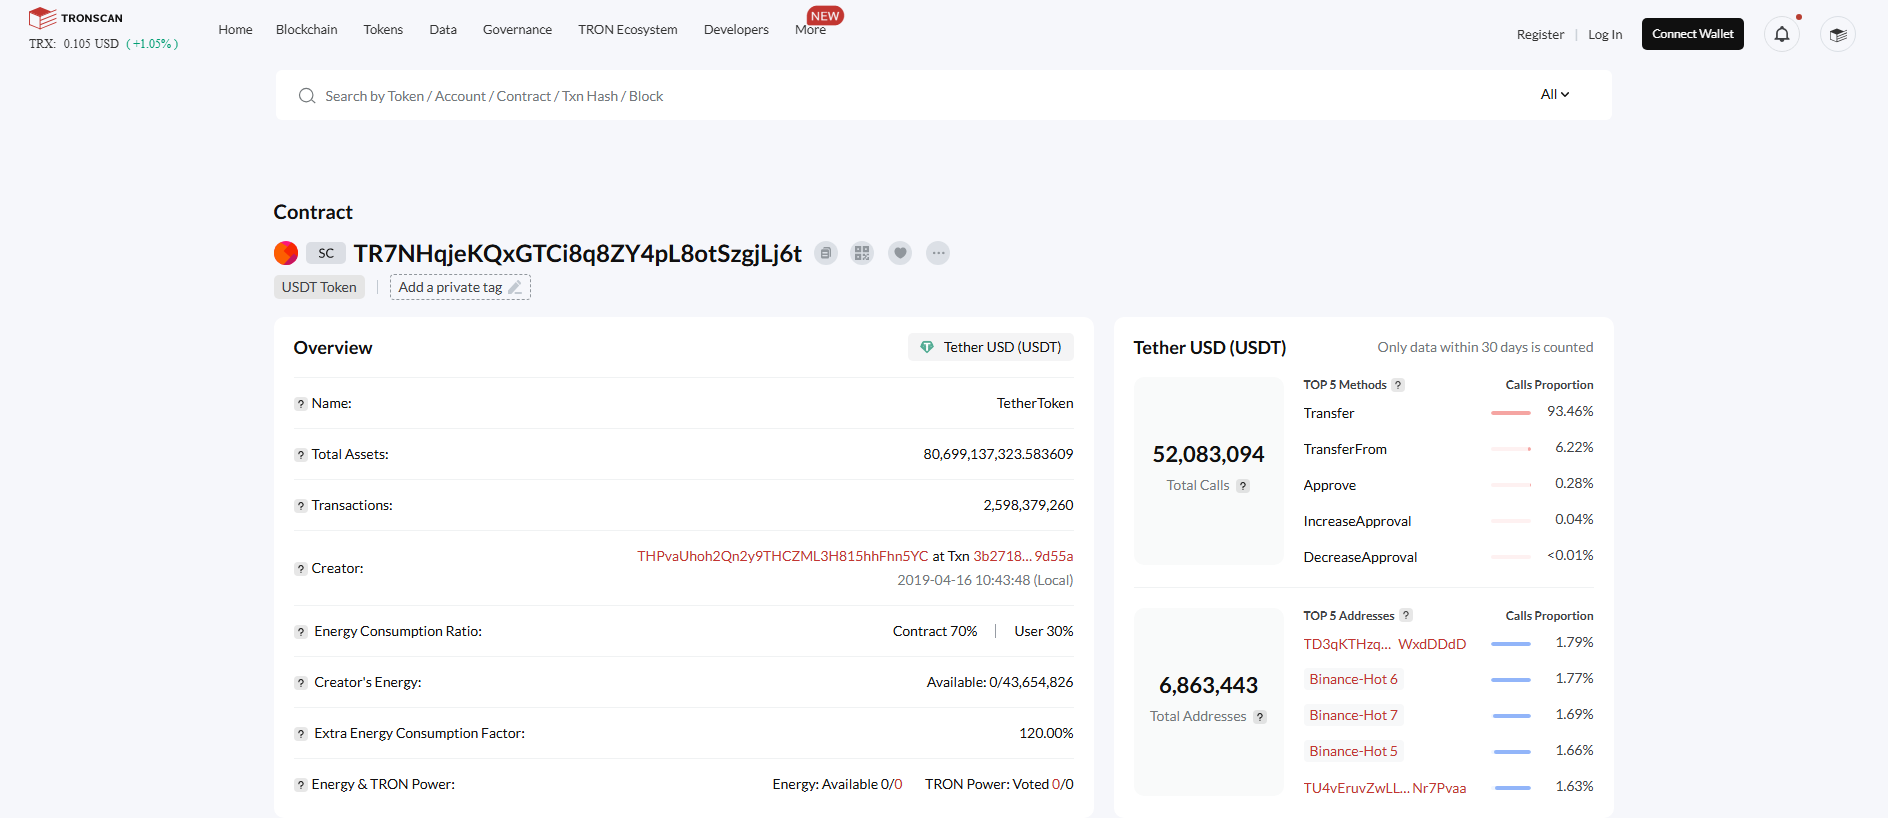Copy the contract address

(825, 253)
